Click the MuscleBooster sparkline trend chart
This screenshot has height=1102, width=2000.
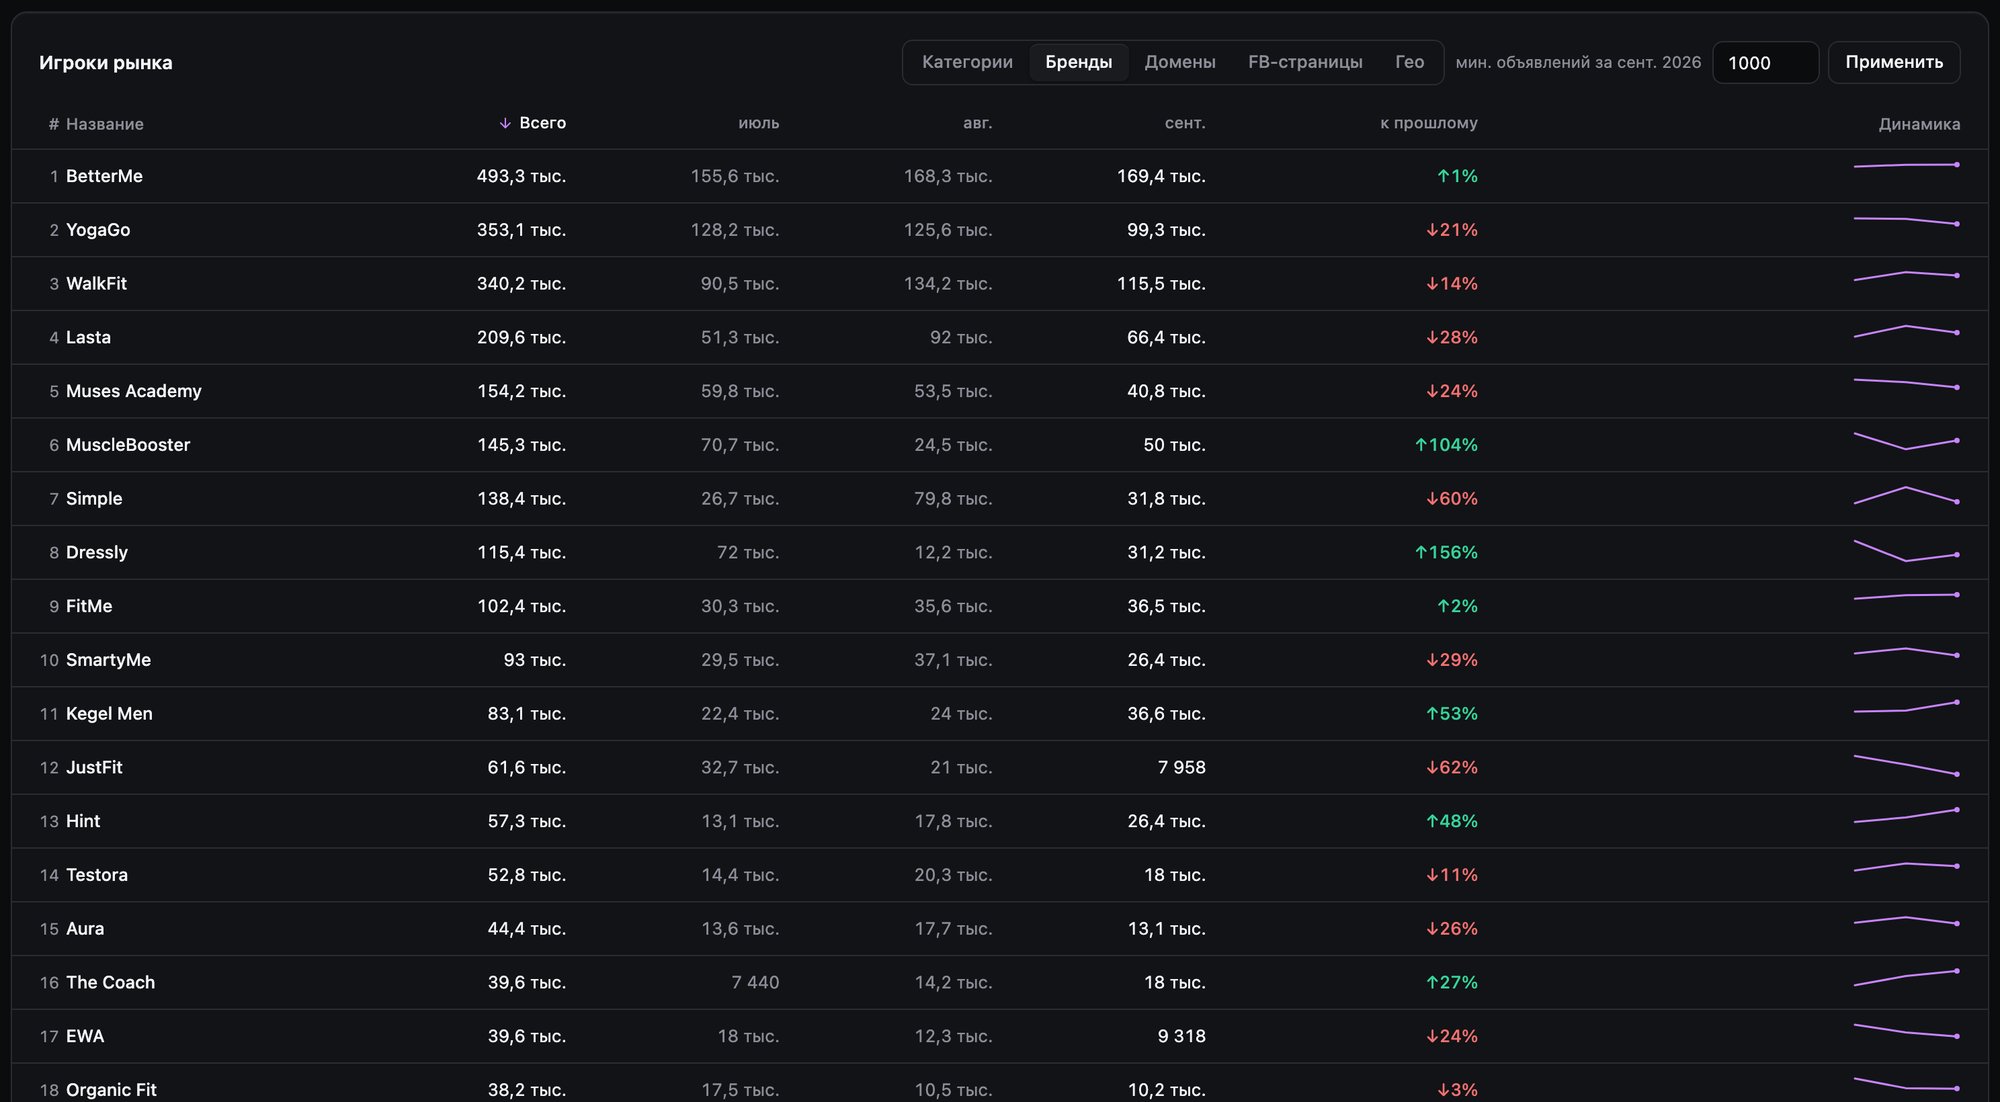1906,441
